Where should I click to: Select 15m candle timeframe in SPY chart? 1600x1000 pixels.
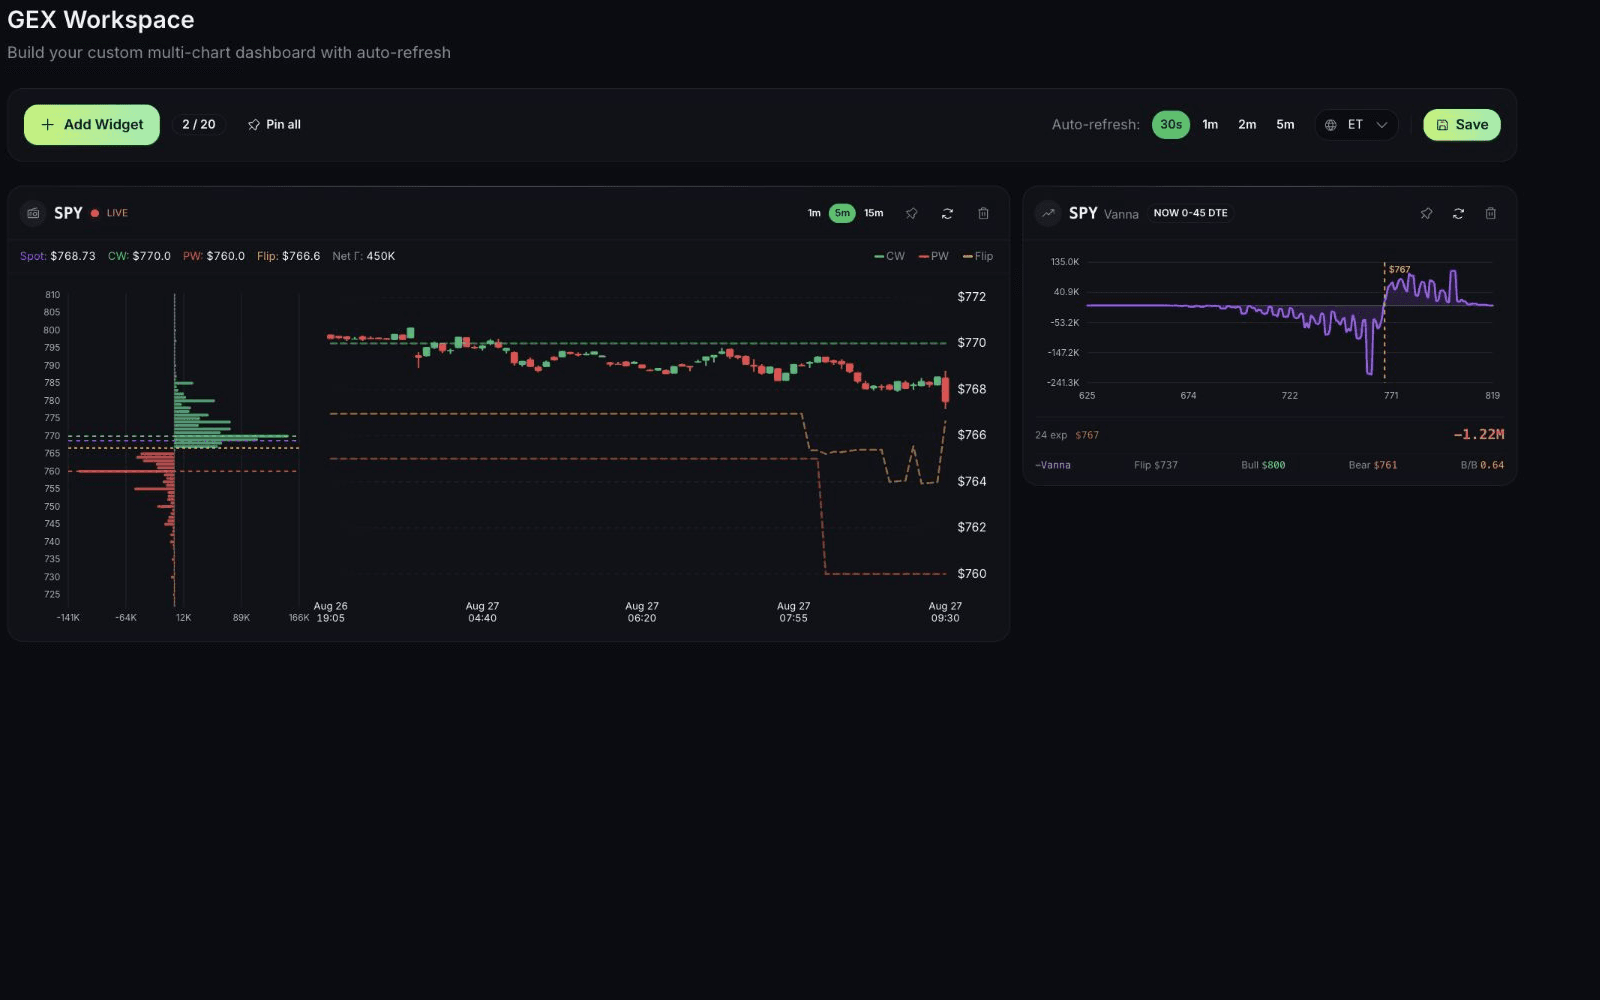[x=874, y=213]
